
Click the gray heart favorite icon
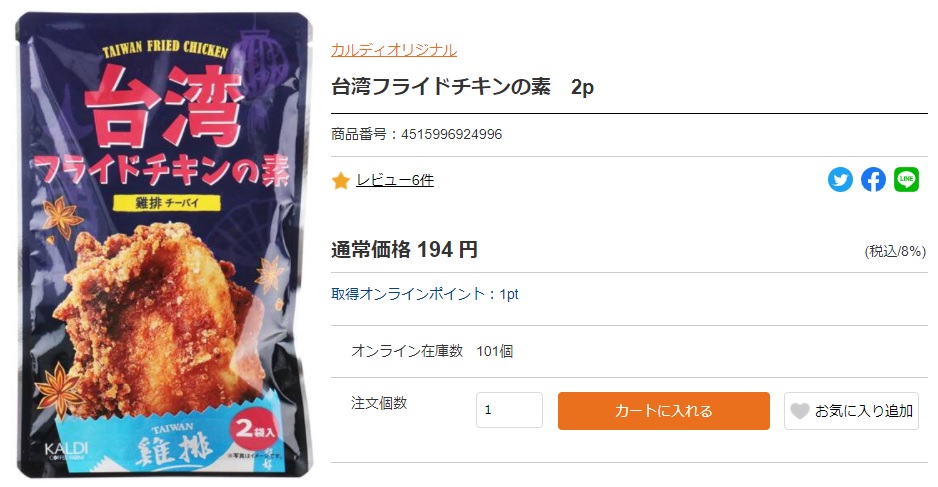tap(799, 411)
